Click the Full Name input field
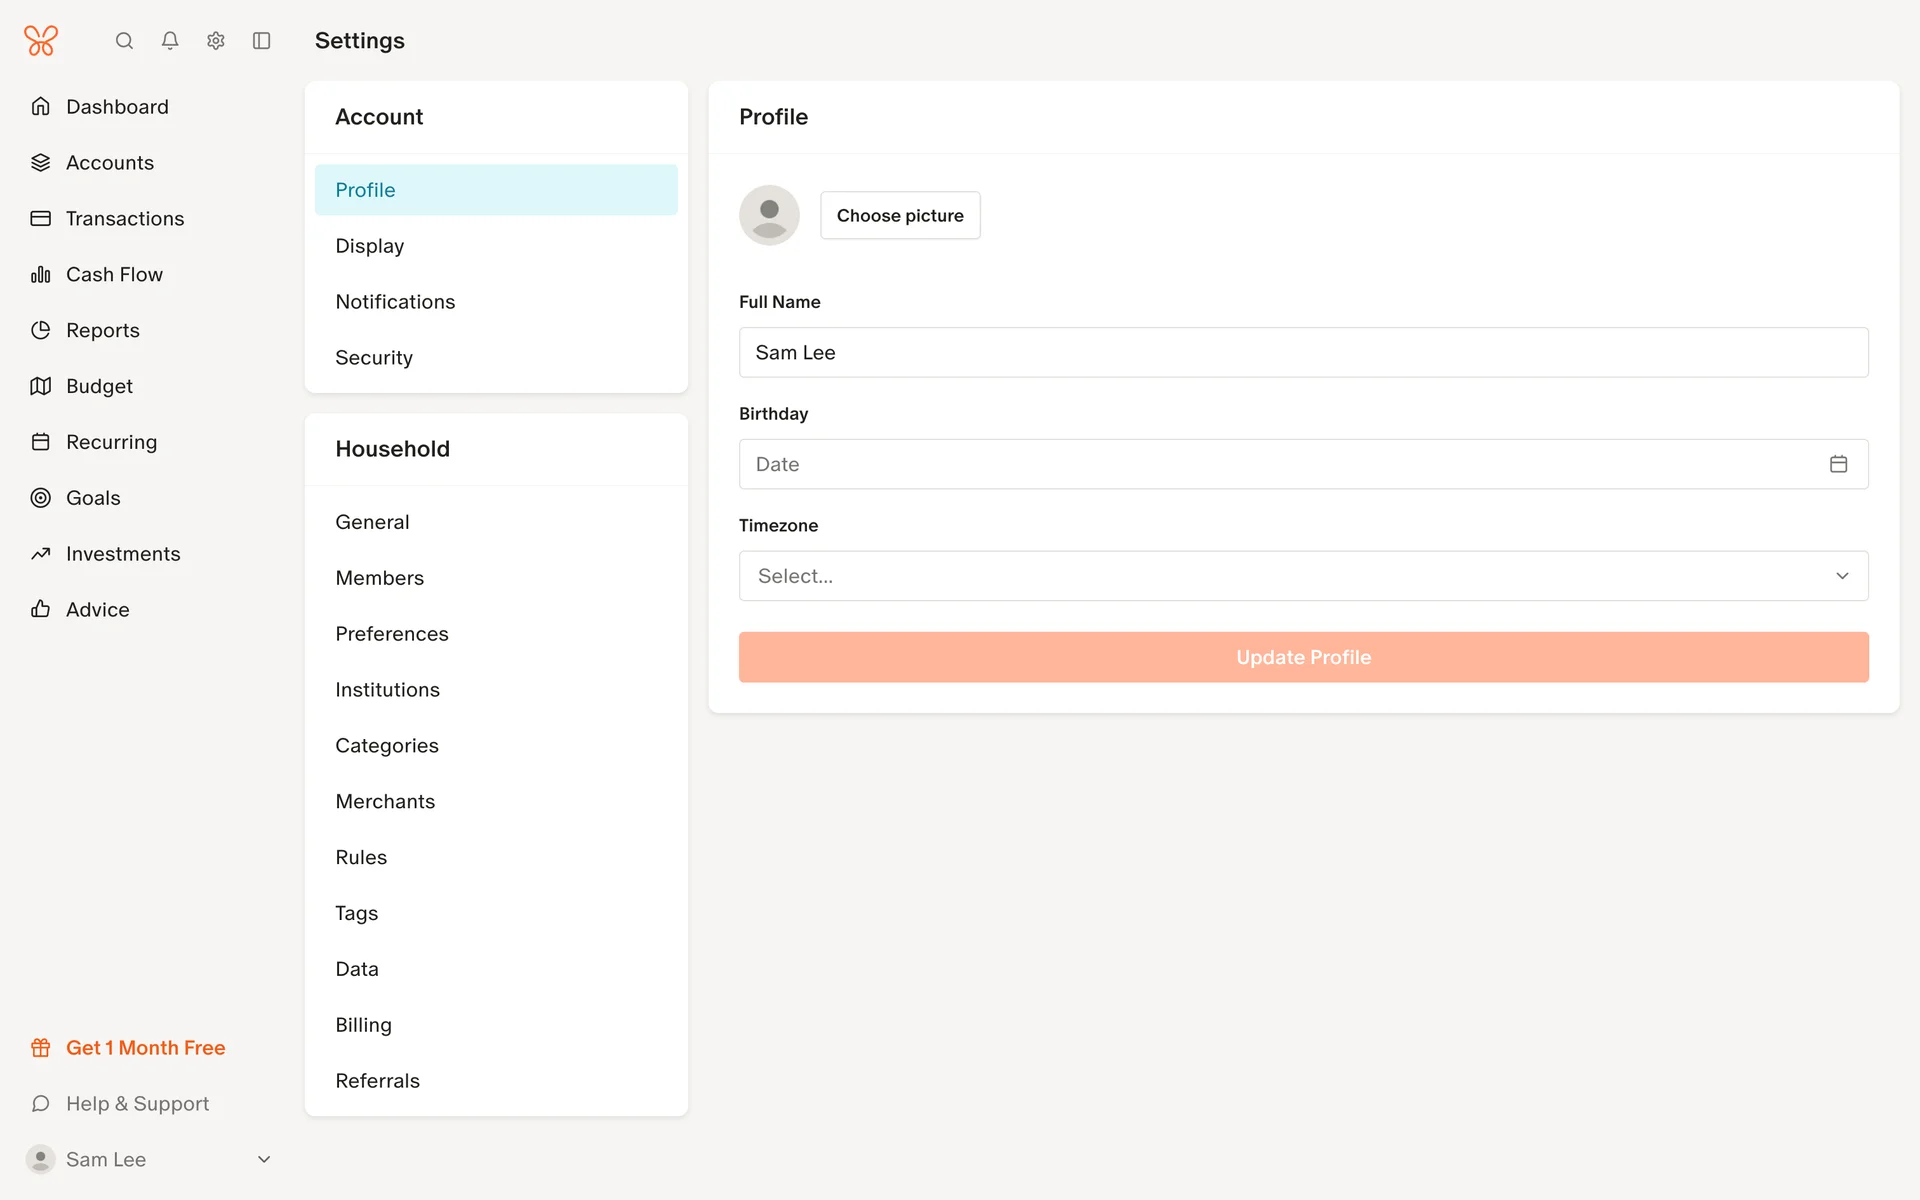 tap(1303, 353)
